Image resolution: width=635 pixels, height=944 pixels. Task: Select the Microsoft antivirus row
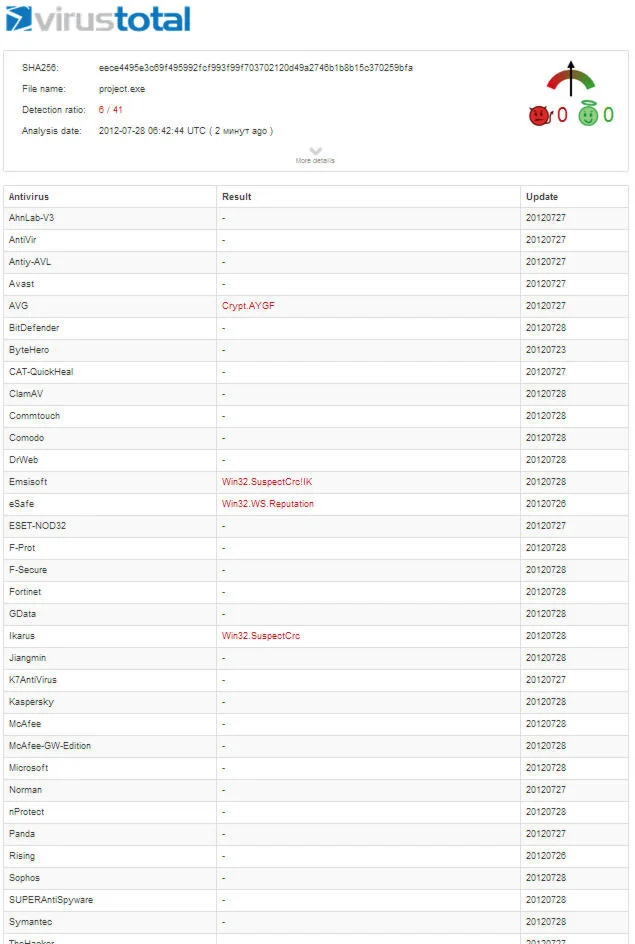pyautogui.click(x=29, y=768)
